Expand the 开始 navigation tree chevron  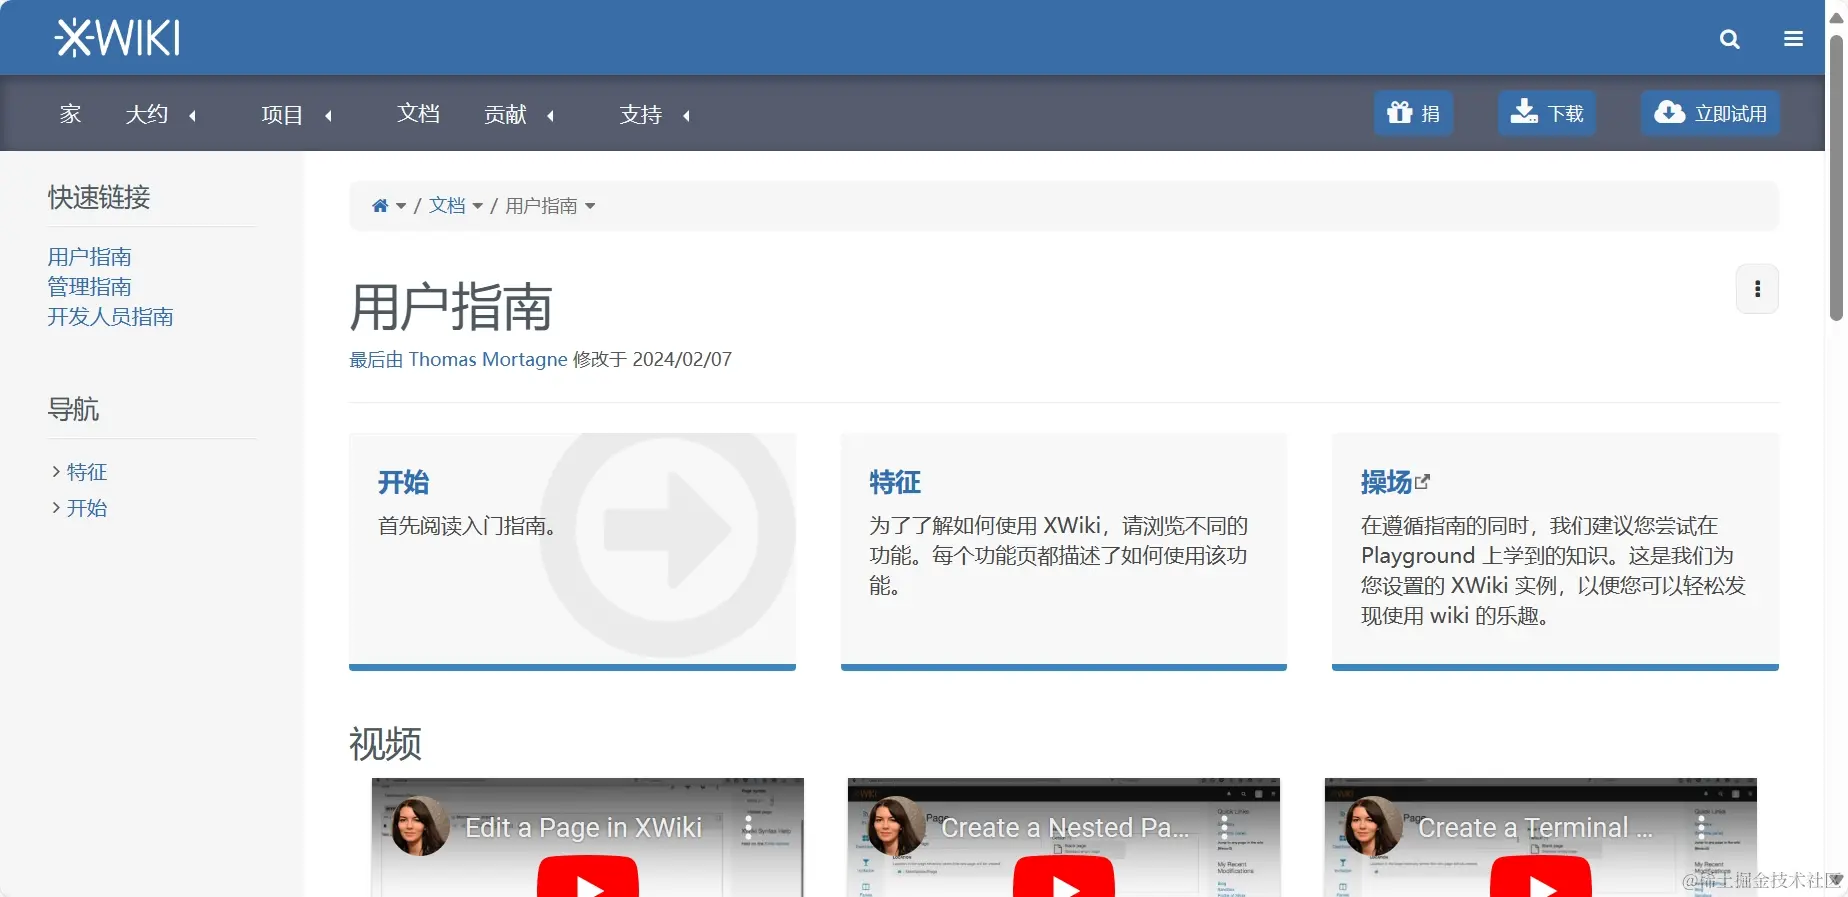tap(56, 507)
